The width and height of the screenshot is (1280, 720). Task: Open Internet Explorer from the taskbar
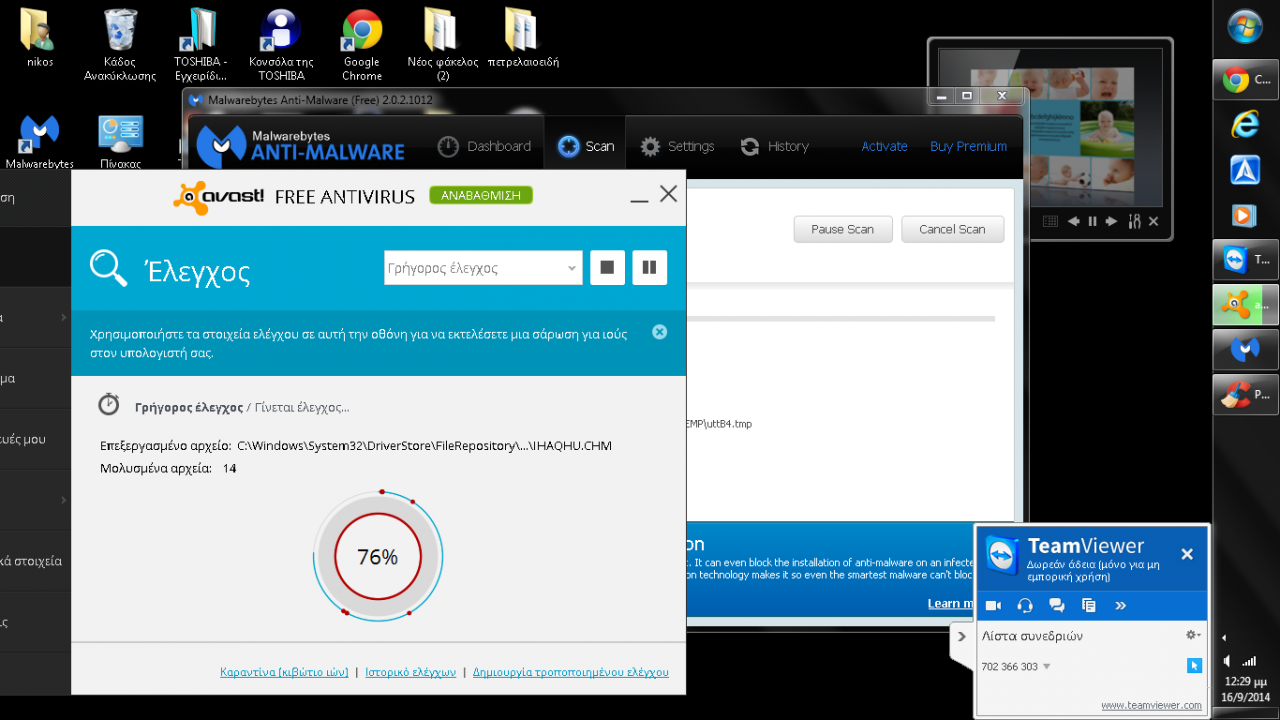pos(1244,124)
